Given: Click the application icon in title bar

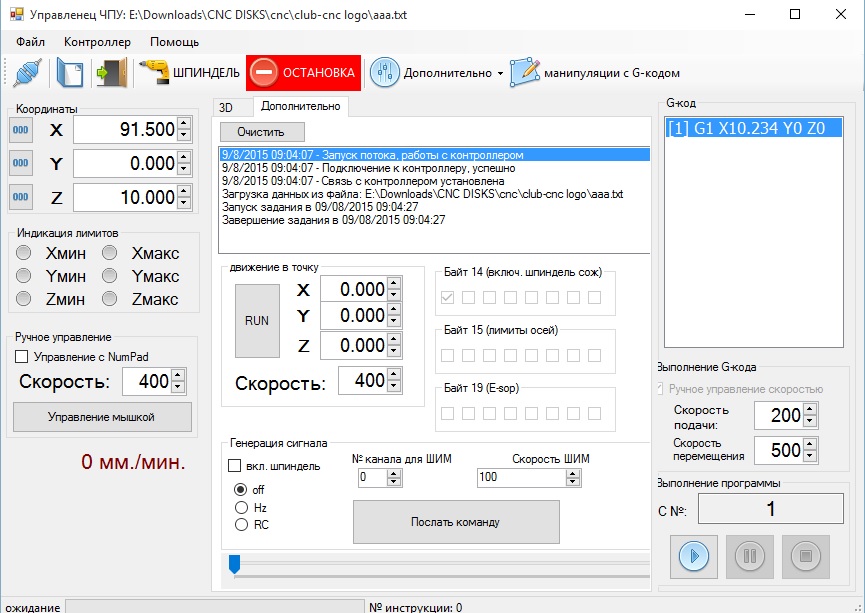Looking at the screenshot, I should point(17,14).
